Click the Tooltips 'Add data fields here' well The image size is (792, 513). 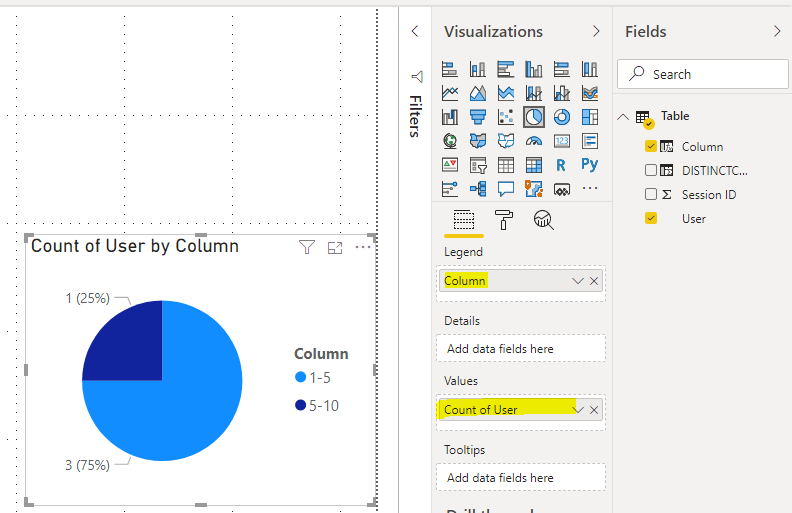(521, 477)
